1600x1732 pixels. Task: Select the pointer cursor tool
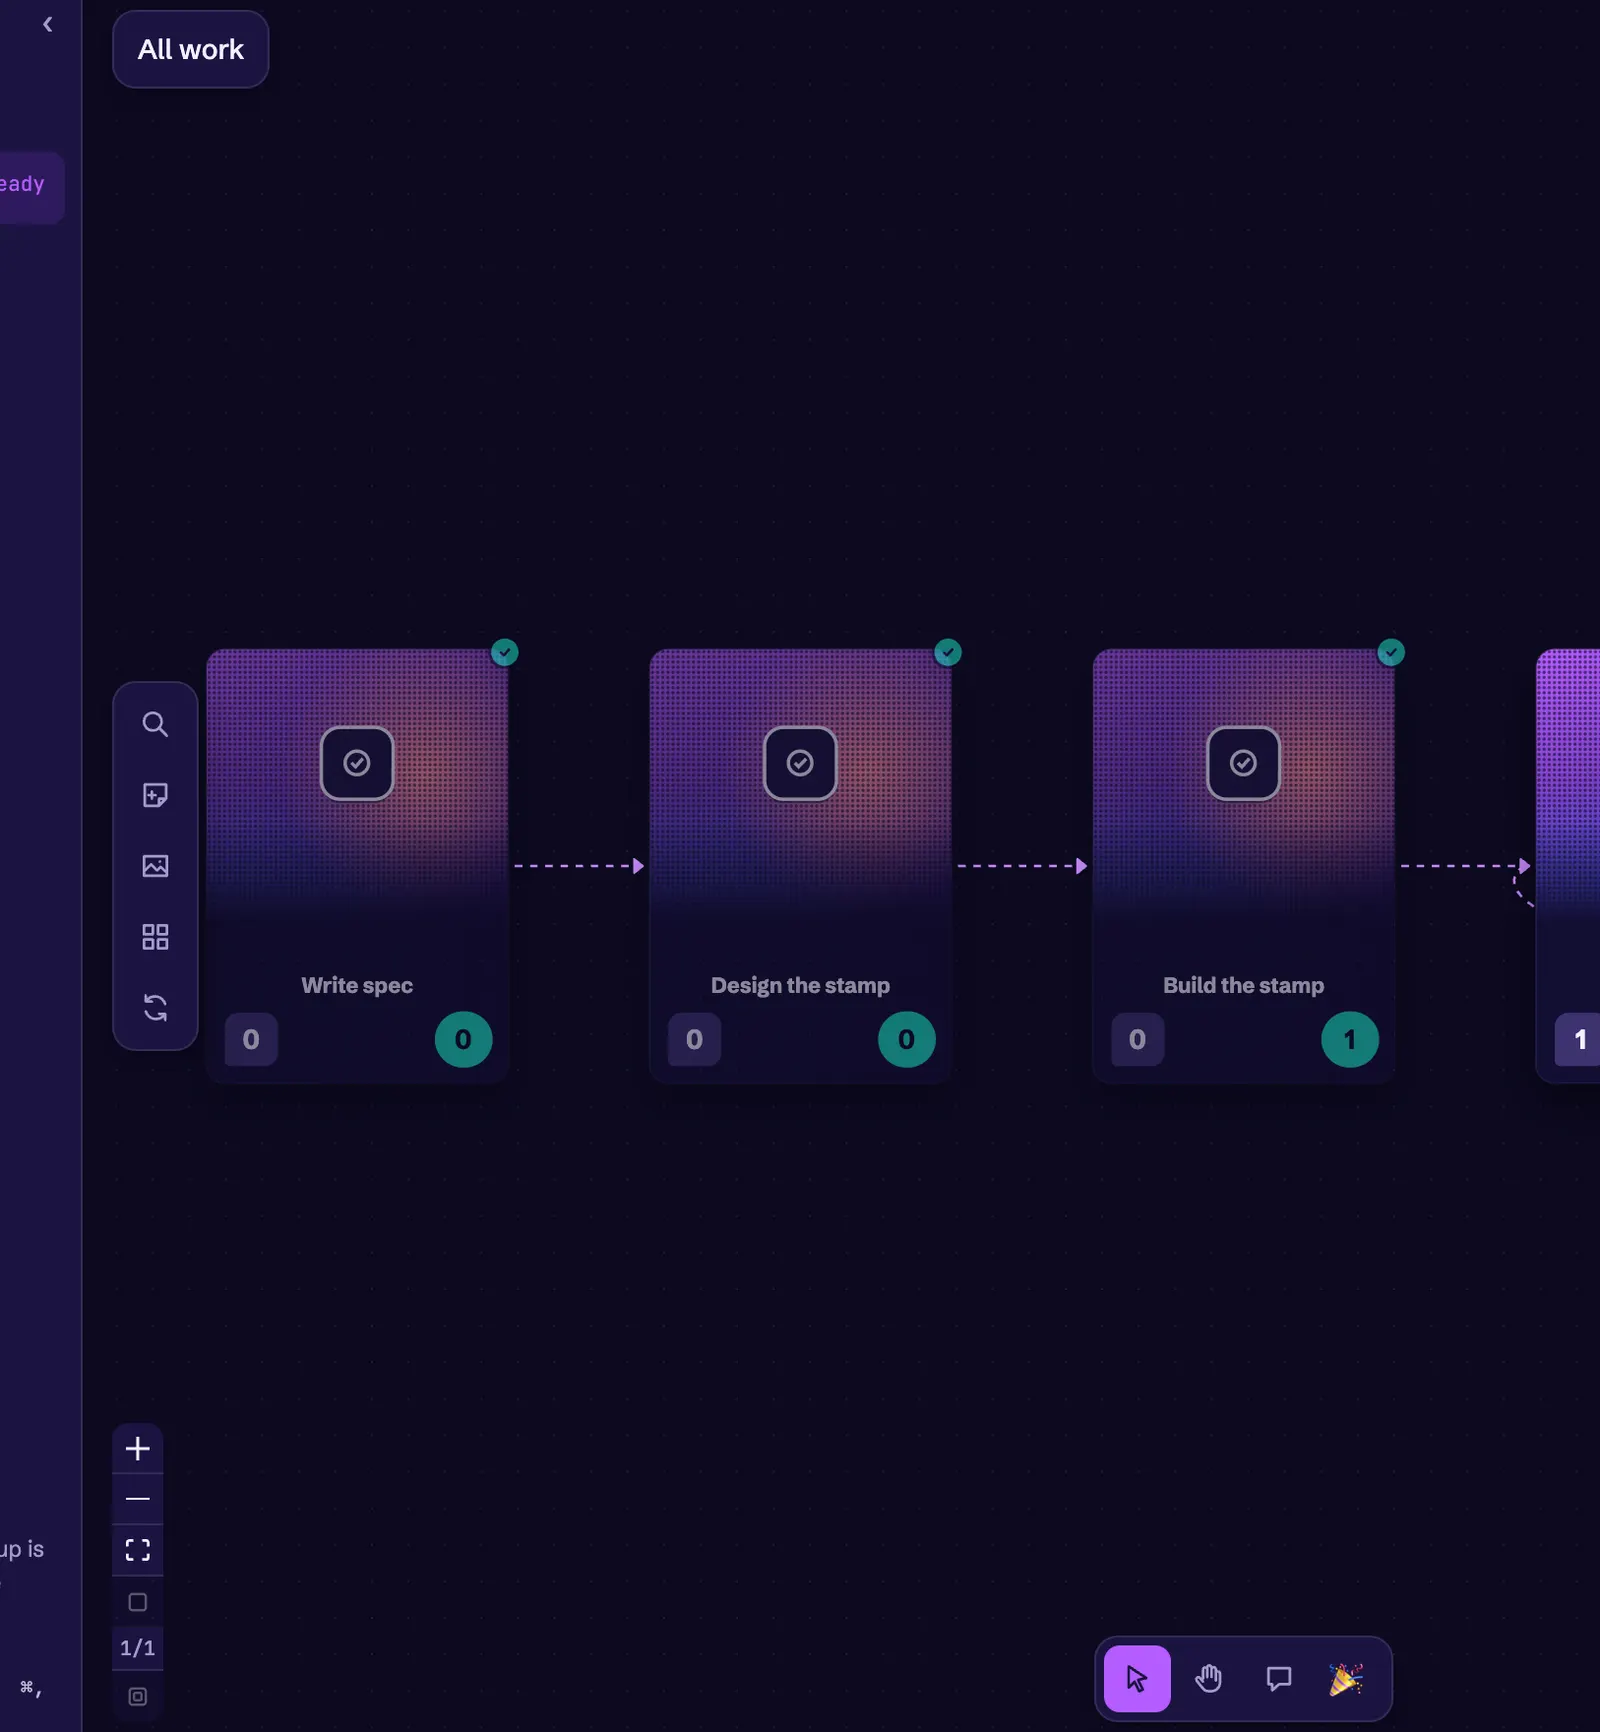pyautogui.click(x=1137, y=1678)
